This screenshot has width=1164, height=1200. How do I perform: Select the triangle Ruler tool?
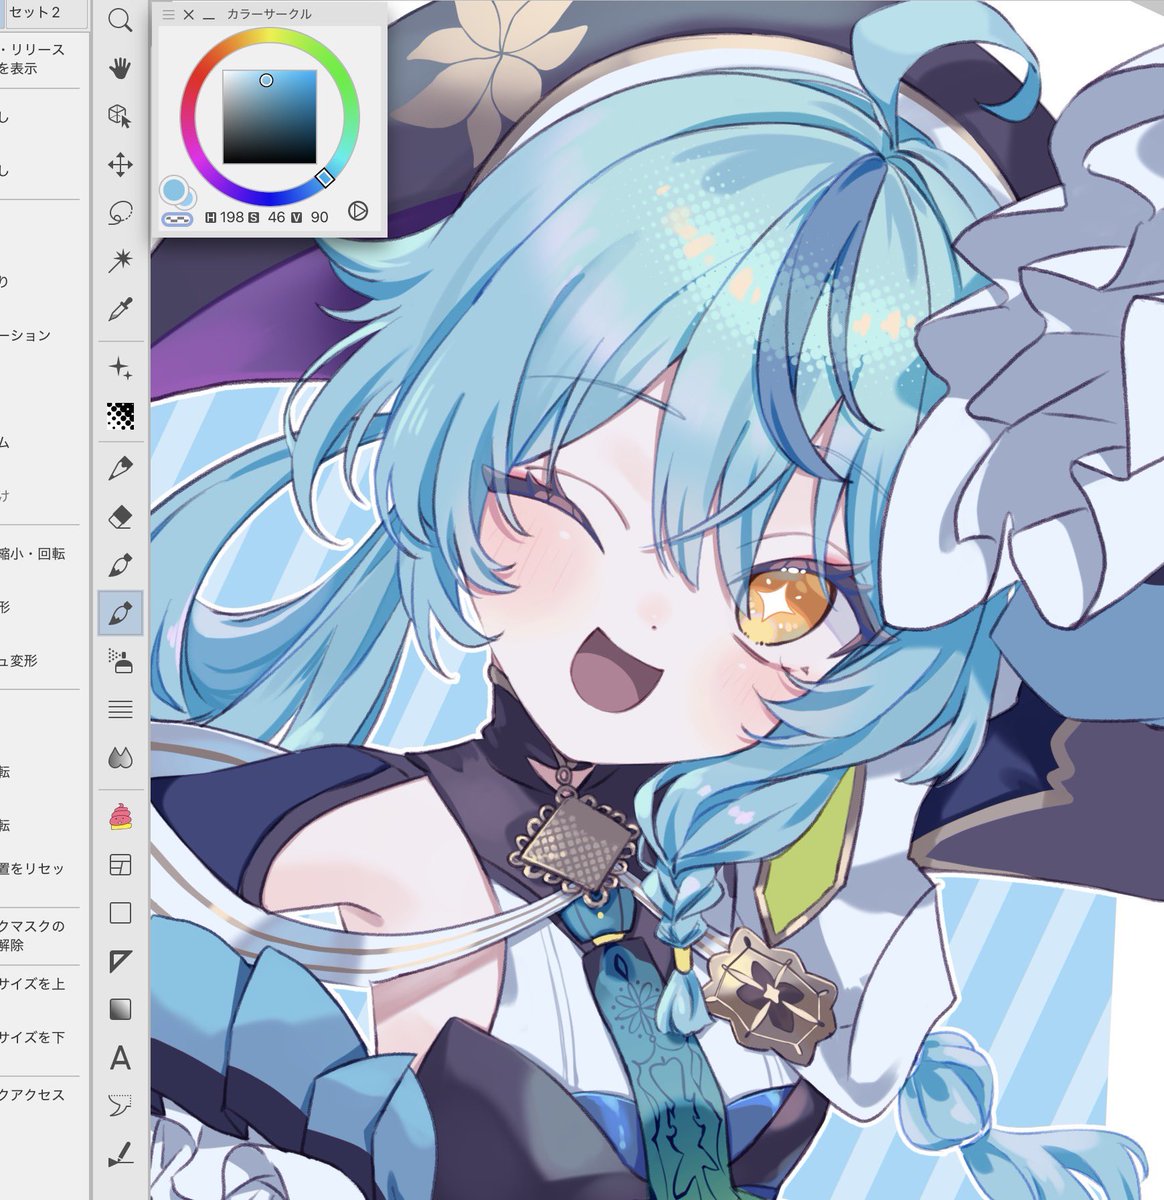pos(120,961)
